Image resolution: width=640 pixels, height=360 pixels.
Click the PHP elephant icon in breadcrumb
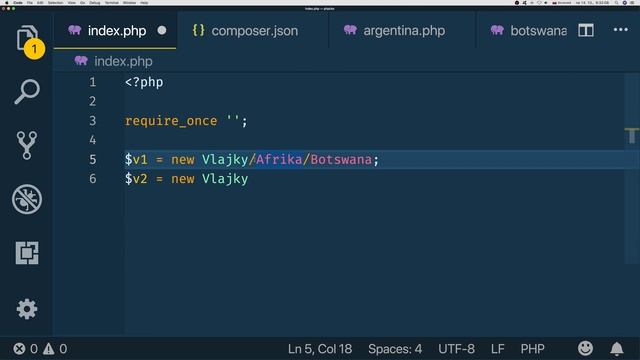(x=81, y=61)
